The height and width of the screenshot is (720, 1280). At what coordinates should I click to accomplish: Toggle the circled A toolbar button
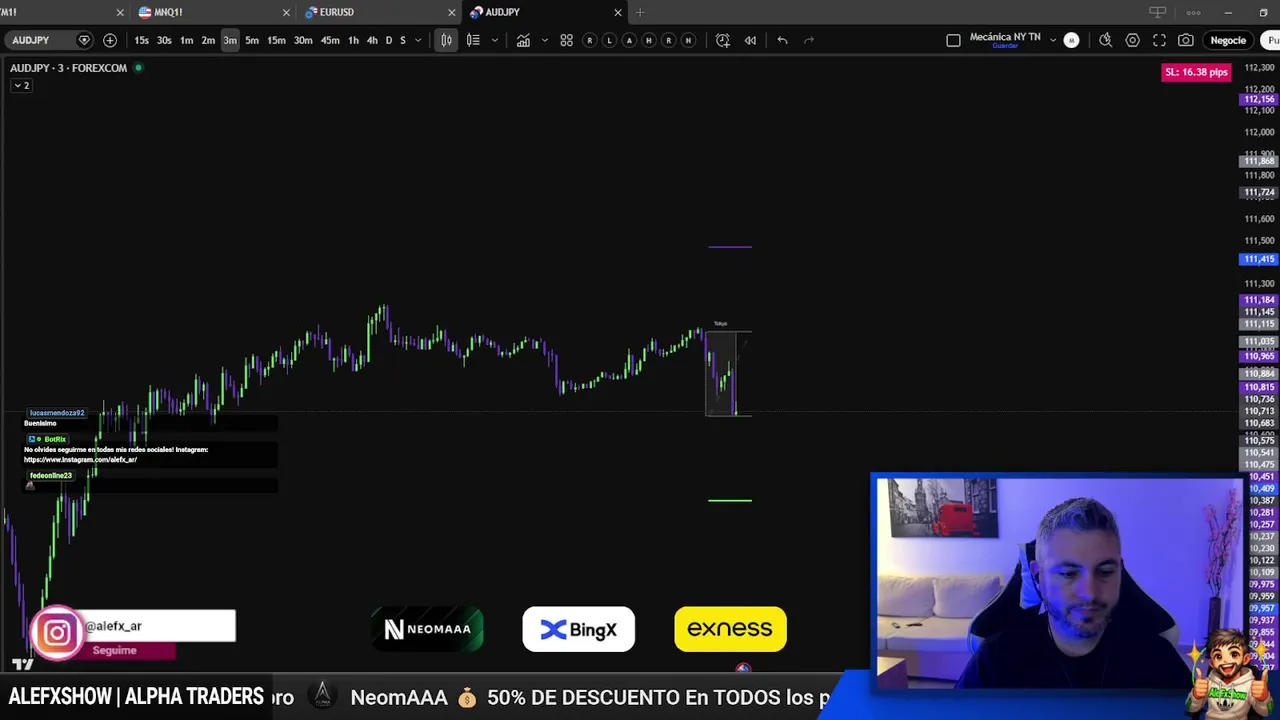(x=629, y=40)
